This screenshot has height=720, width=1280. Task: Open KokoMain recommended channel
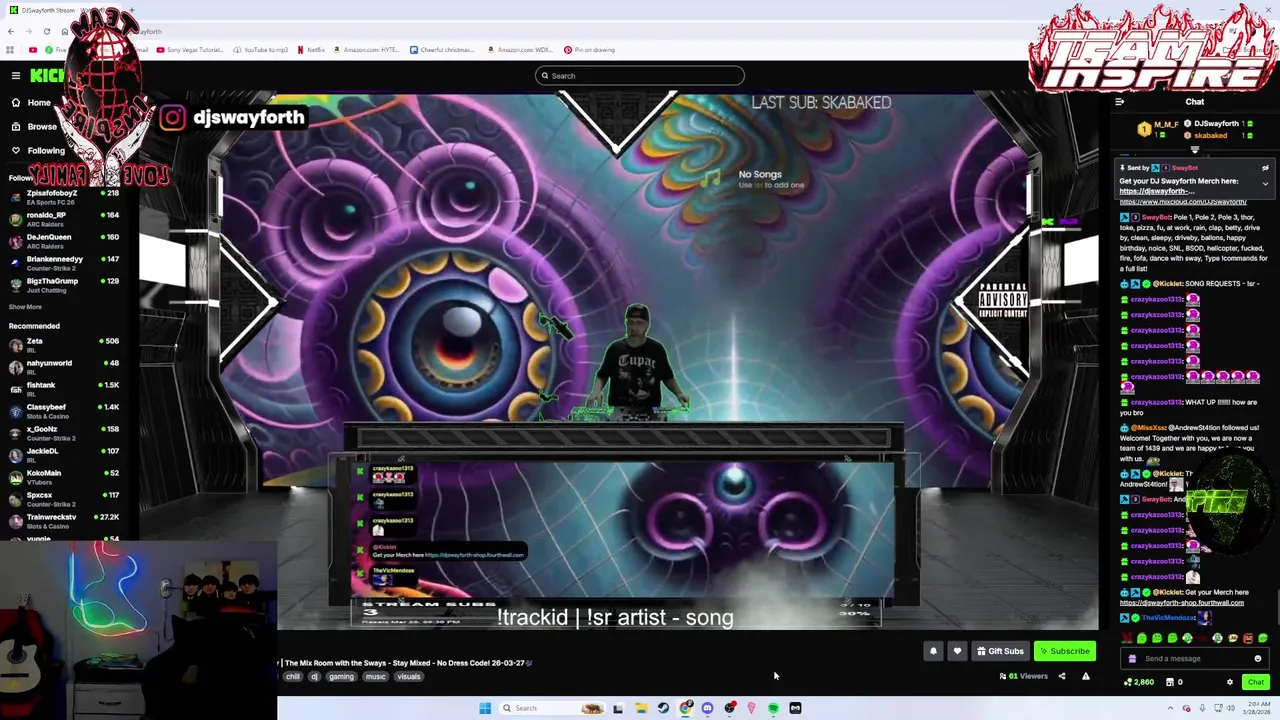64,477
